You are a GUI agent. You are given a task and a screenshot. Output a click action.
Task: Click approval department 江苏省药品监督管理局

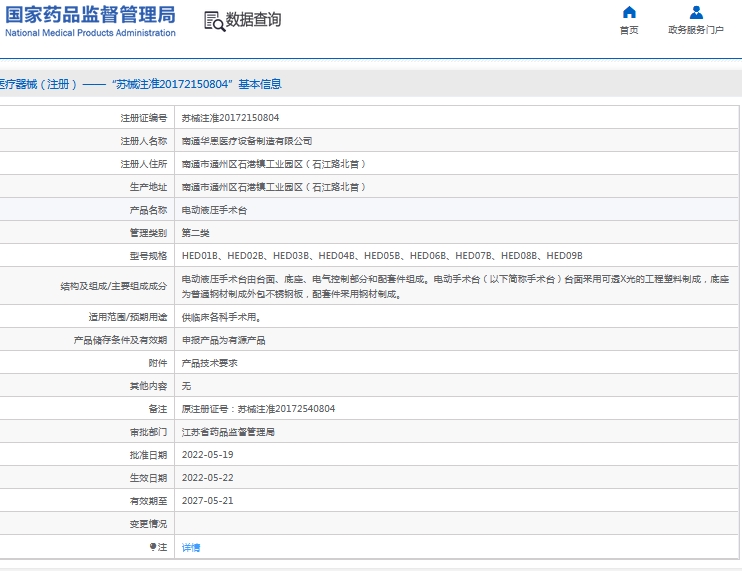[228, 432]
